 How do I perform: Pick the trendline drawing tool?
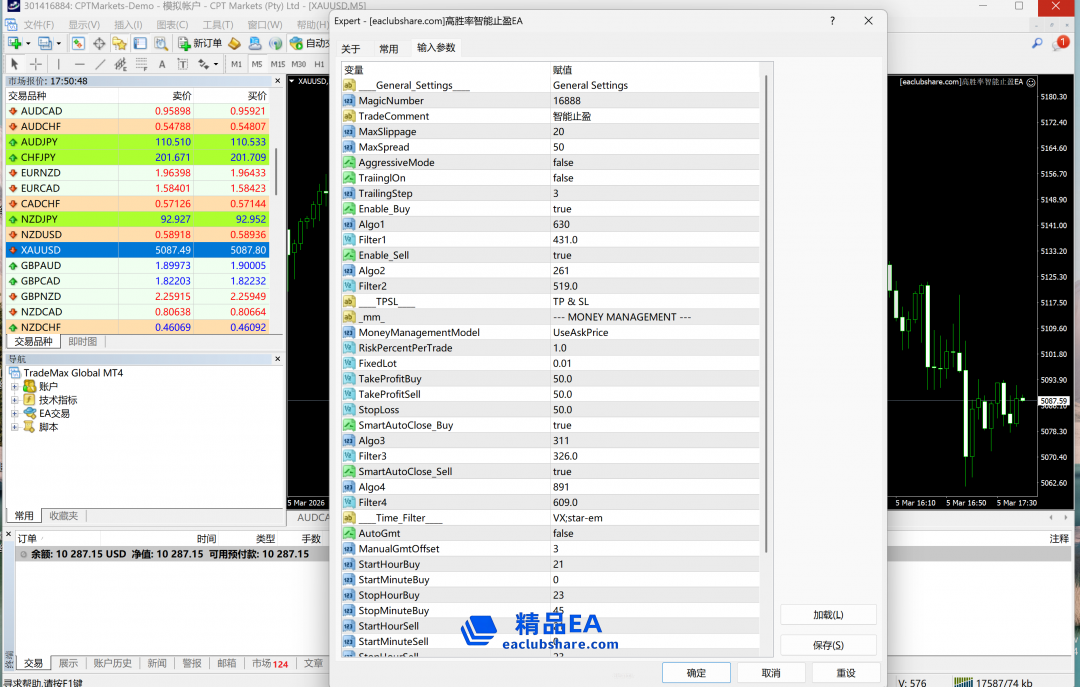point(99,64)
